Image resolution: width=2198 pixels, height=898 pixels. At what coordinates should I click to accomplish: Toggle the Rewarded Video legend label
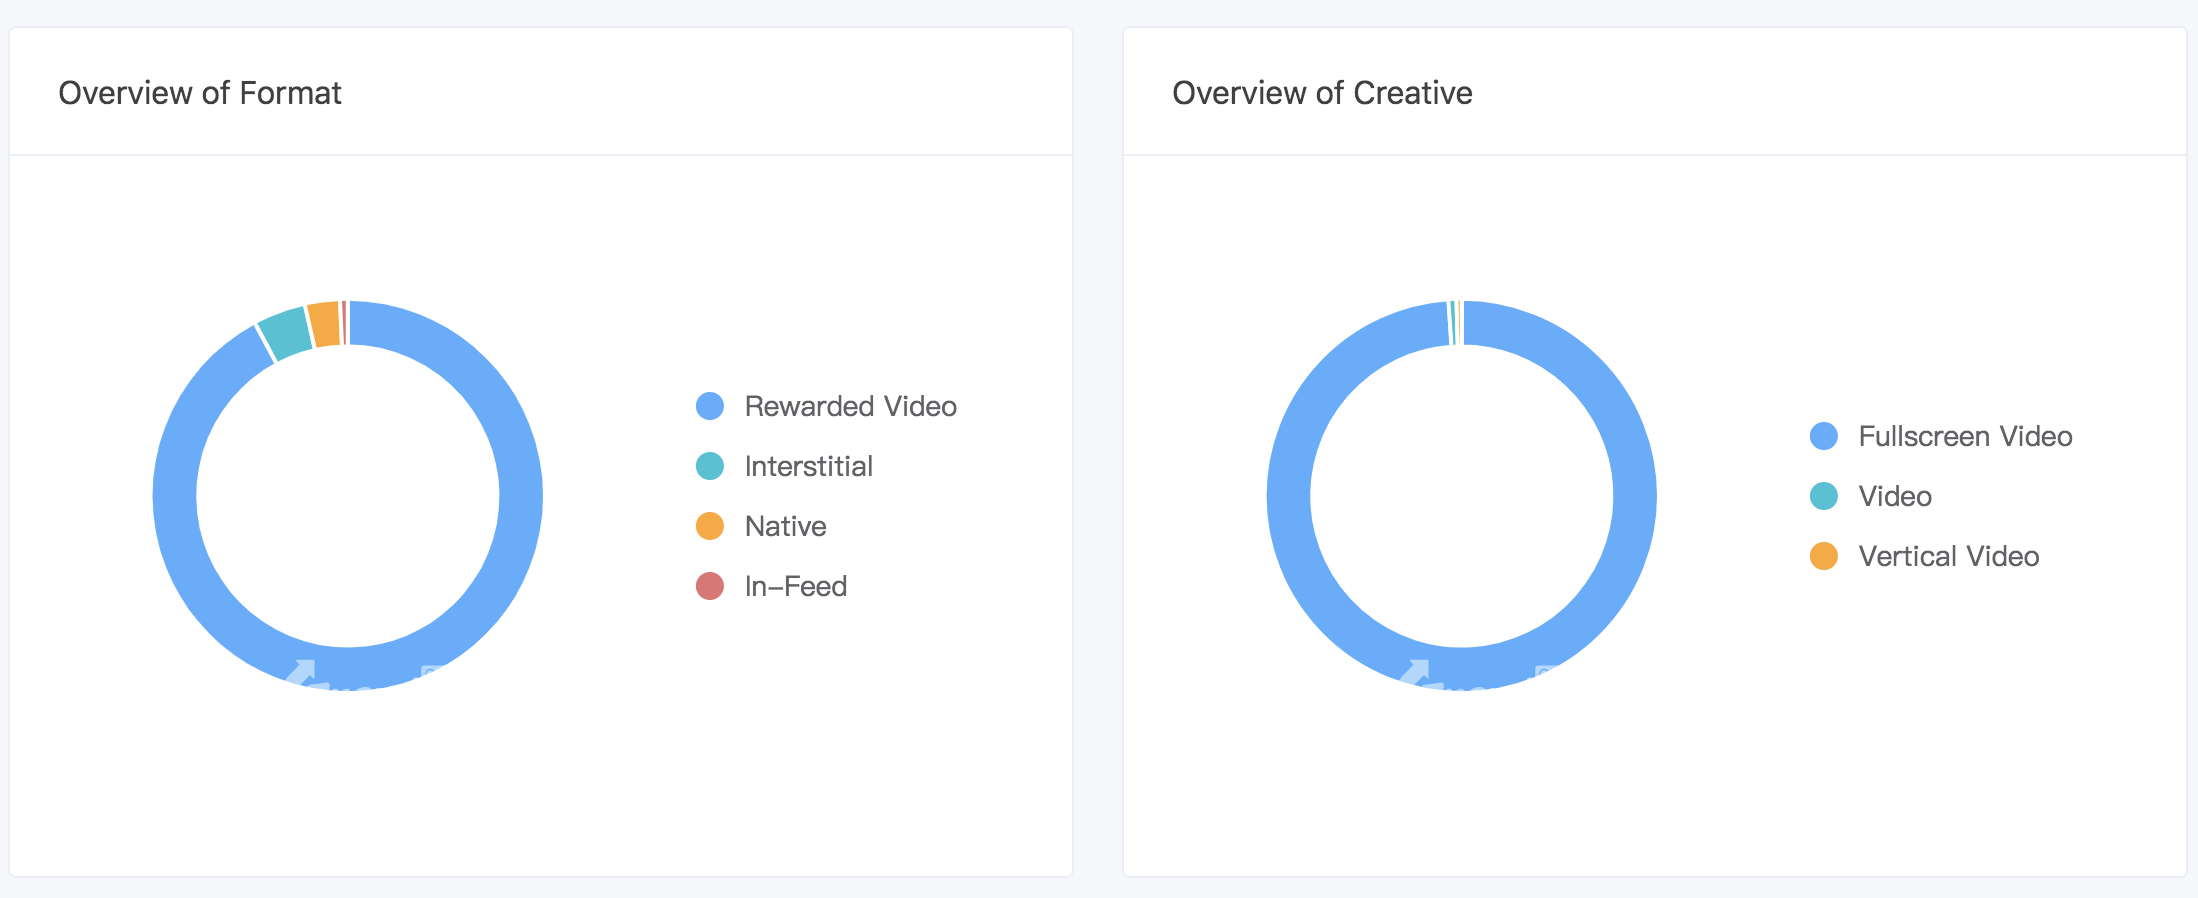[850, 406]
